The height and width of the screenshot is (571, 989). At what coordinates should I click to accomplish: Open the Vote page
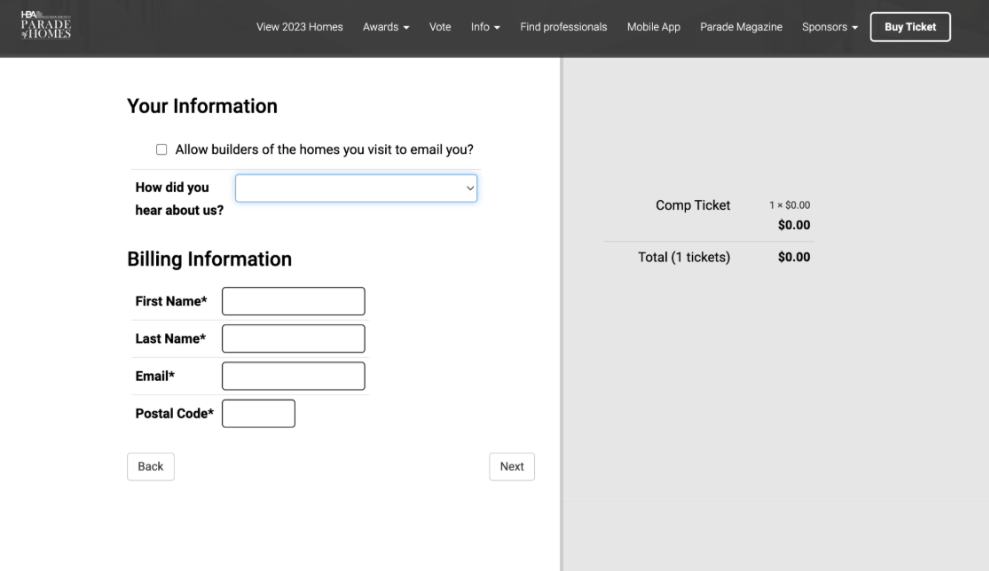pos(440,27)
